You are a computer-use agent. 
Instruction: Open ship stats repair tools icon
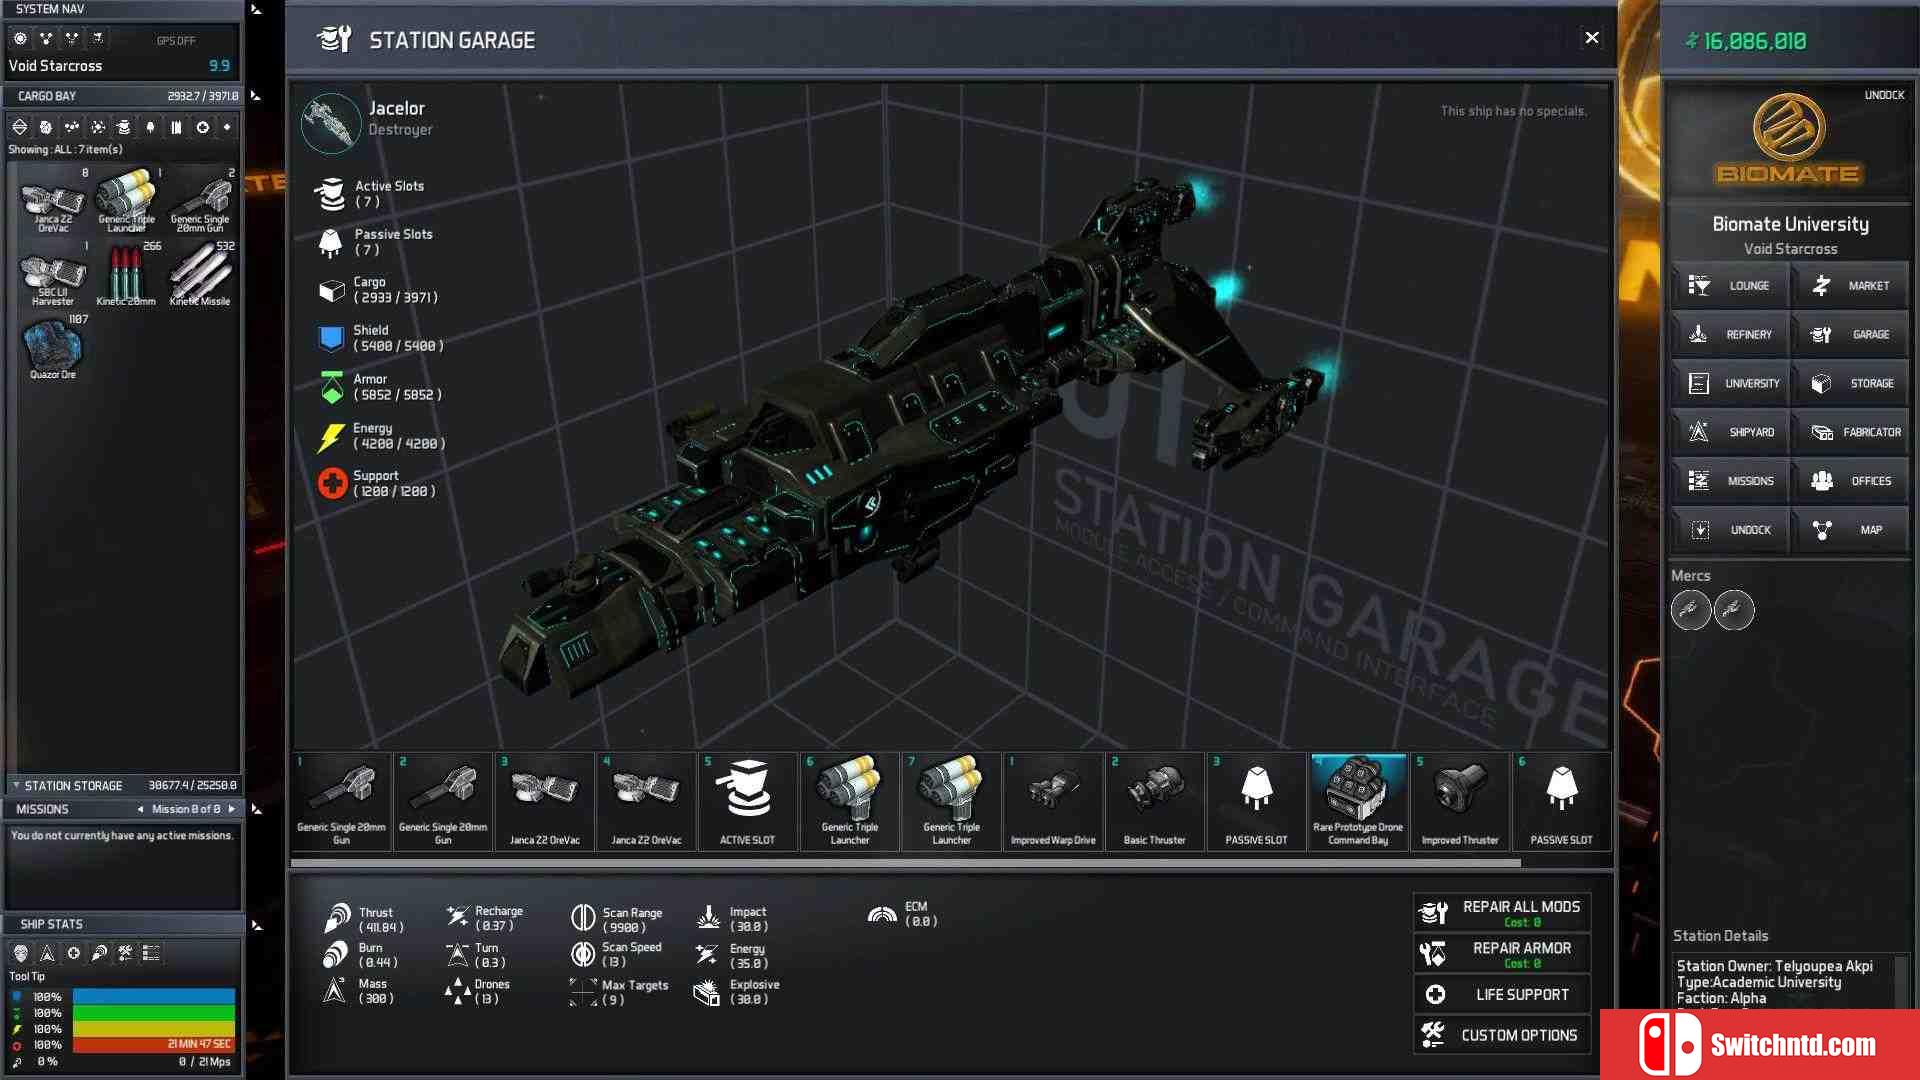tap(125, 953)
